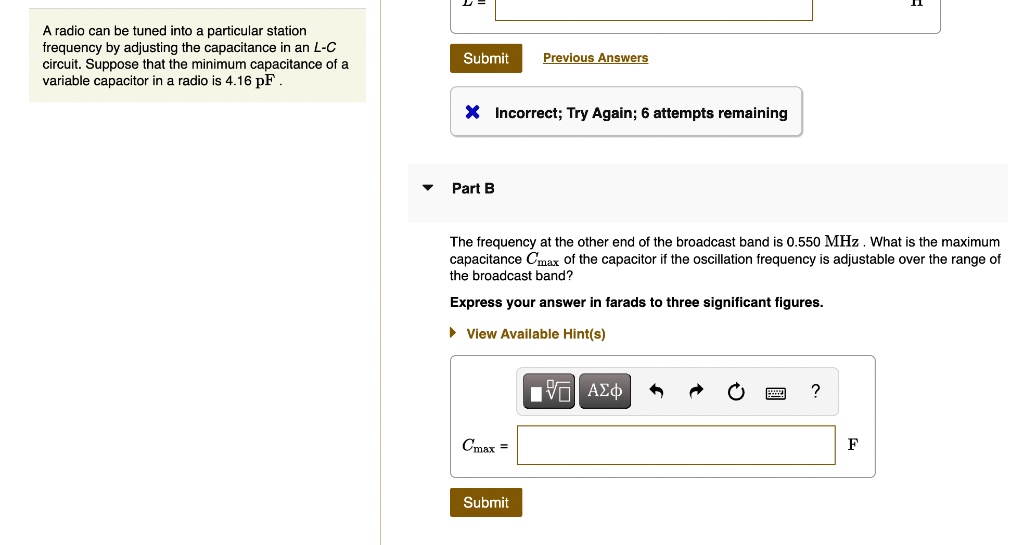This screenshot has width=1024, height=545.
Task: Select the blue X incorrect icon
Action: (472, 112)
